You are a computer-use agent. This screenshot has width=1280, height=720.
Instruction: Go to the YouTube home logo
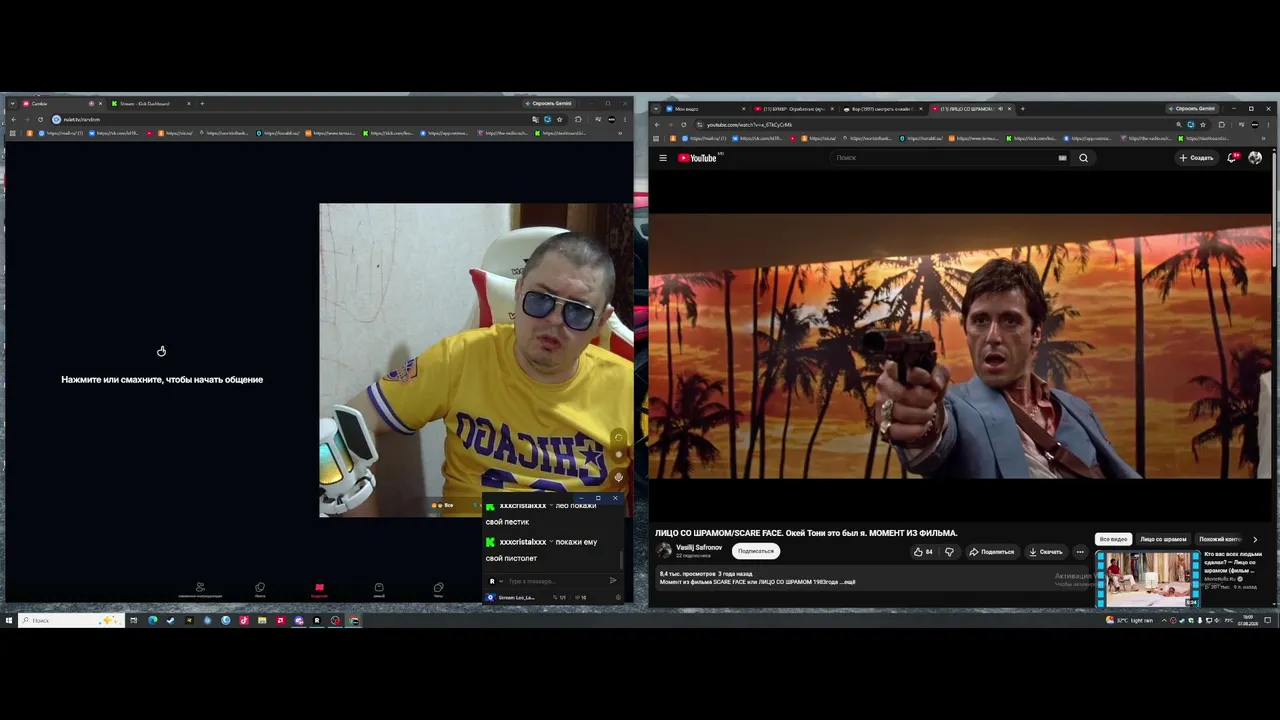click(x=698, y=158)
